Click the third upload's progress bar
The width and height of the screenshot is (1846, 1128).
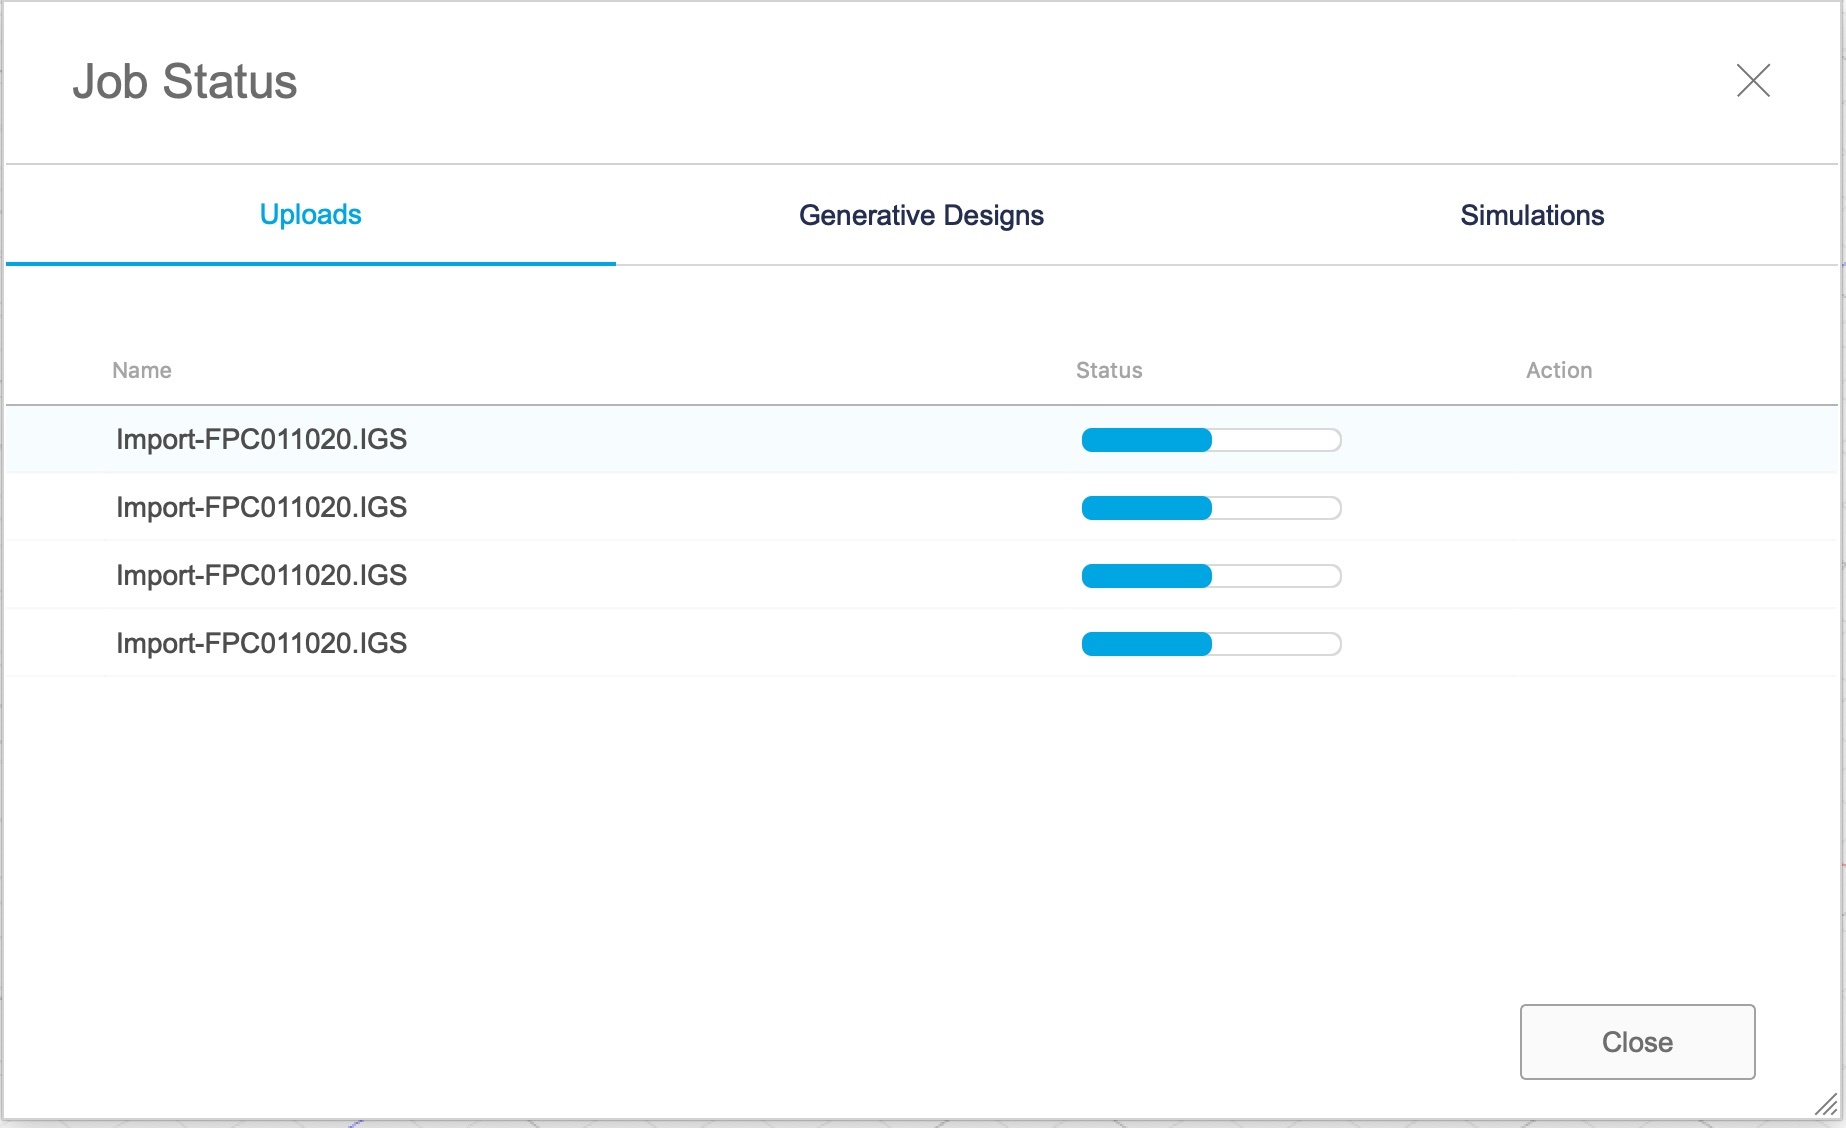(1211, 576)
